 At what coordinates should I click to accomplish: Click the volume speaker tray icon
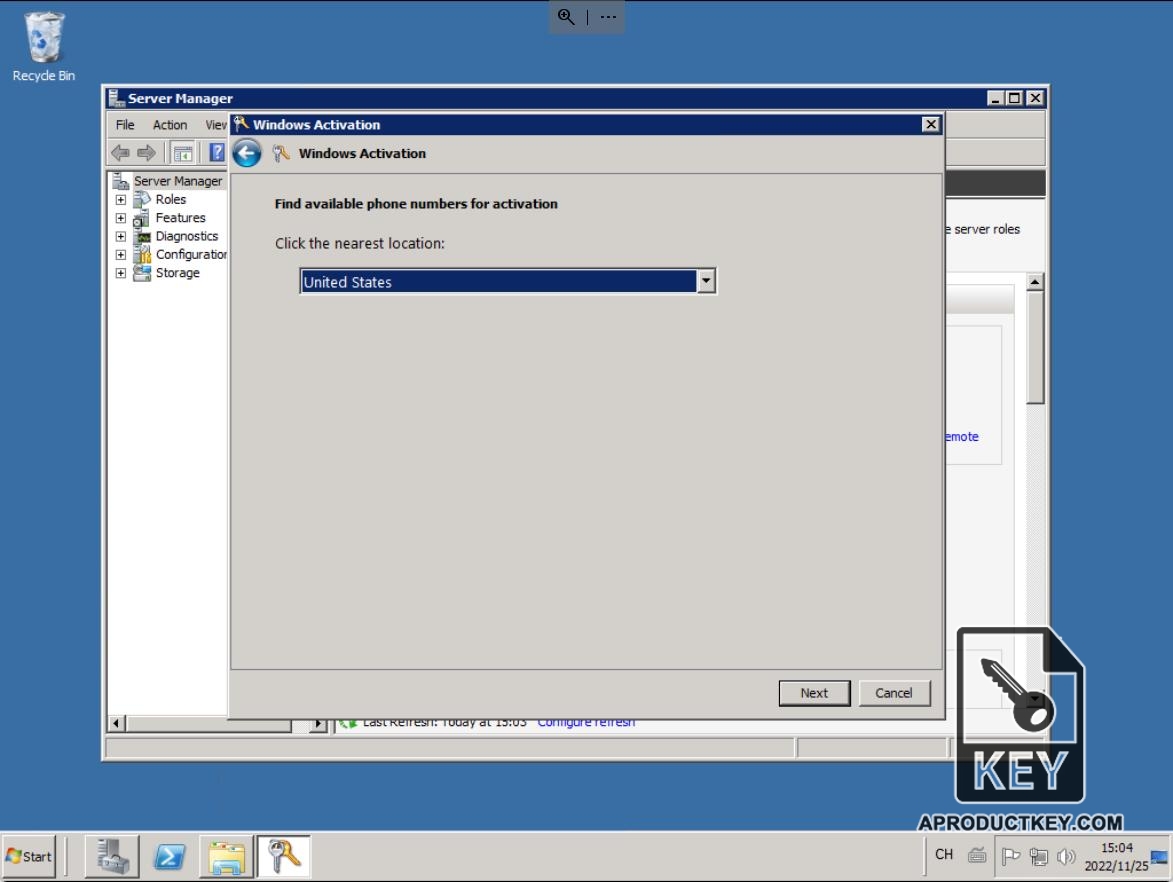[1066, 856]
